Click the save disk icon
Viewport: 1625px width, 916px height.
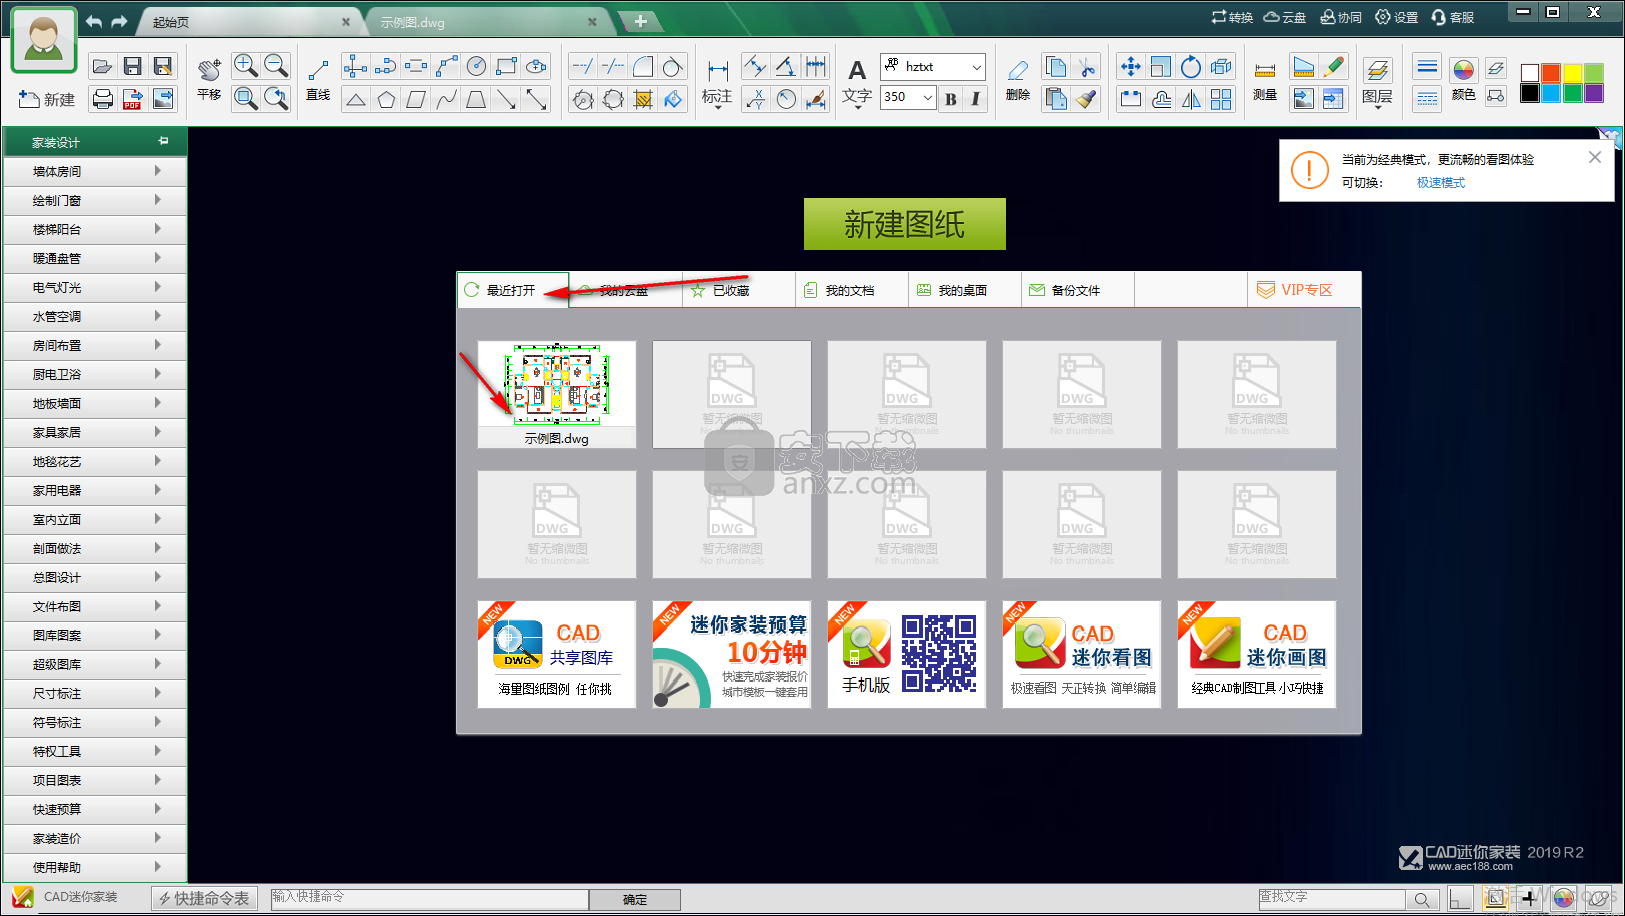(x=132, y=66)
